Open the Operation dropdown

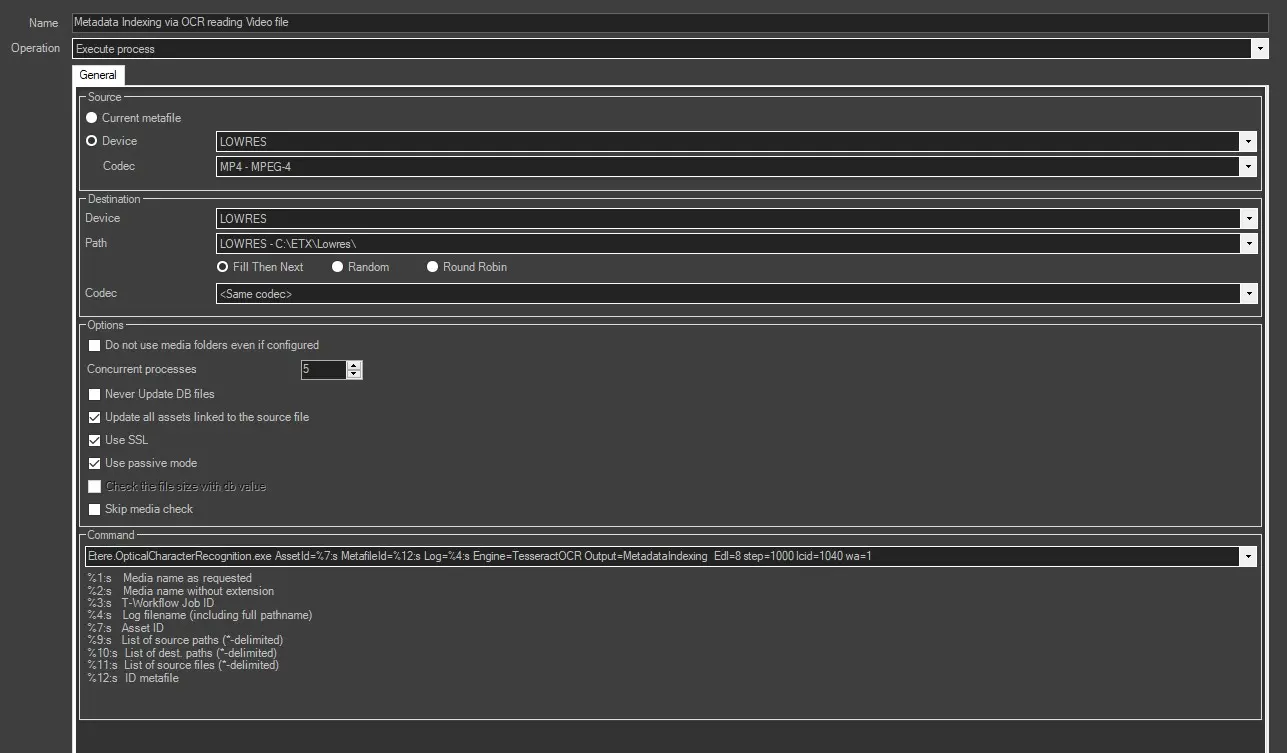pos(1259,48)
